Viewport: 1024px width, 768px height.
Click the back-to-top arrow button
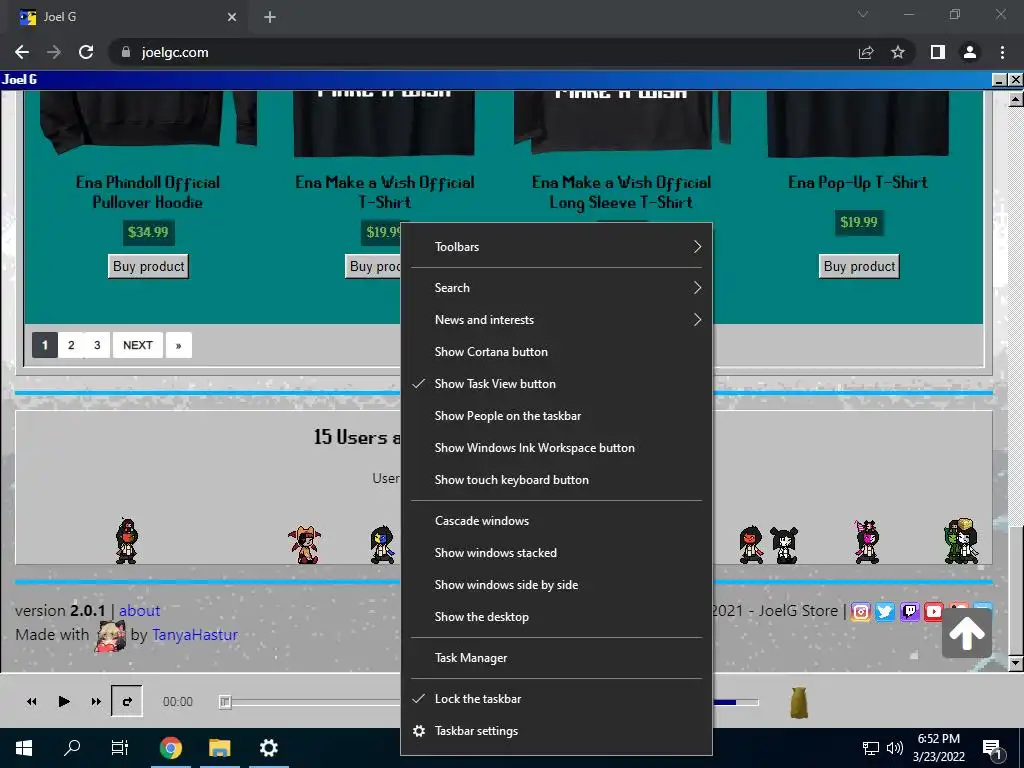[x=967, y=632]
